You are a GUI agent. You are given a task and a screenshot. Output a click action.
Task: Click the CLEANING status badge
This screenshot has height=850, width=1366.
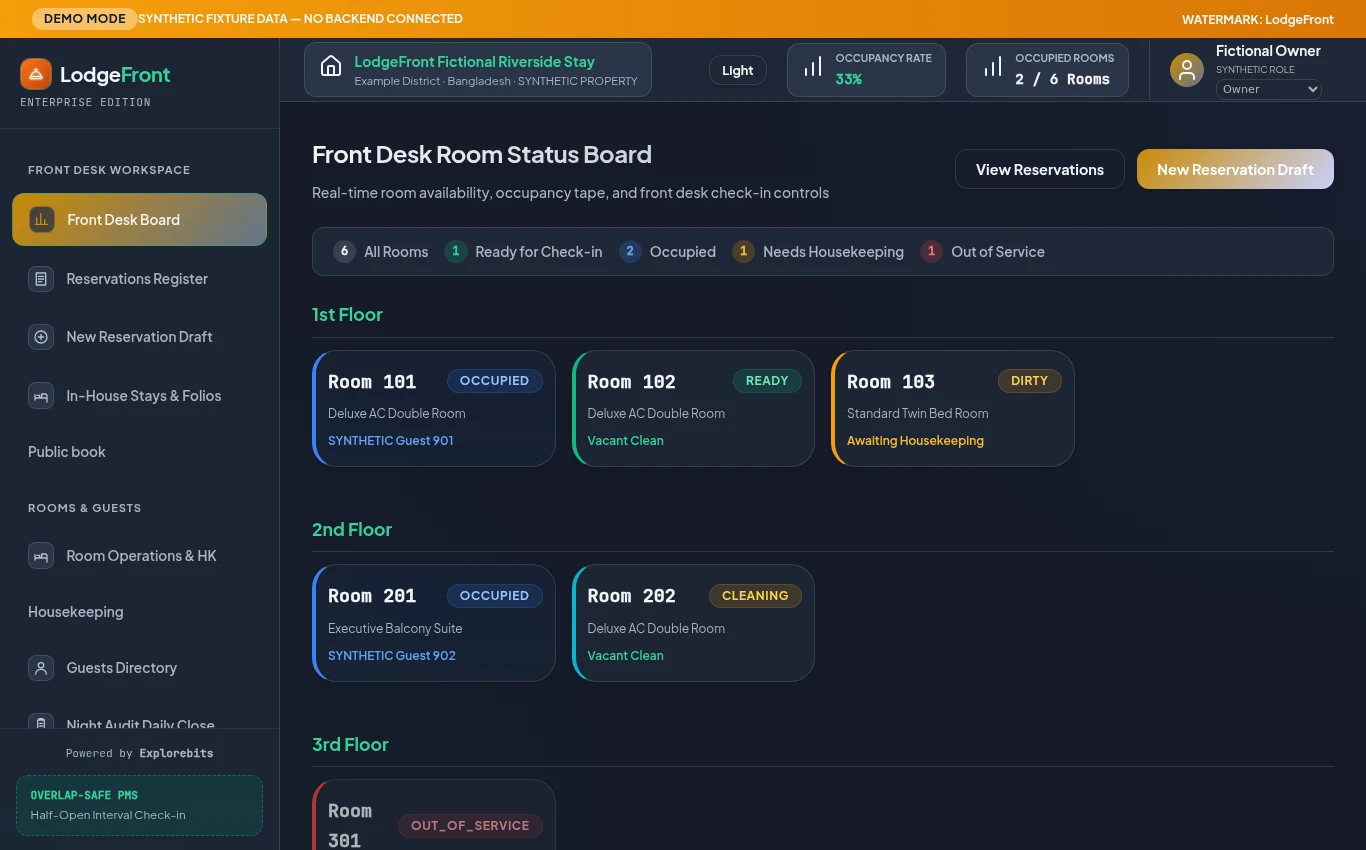point(755,596)
